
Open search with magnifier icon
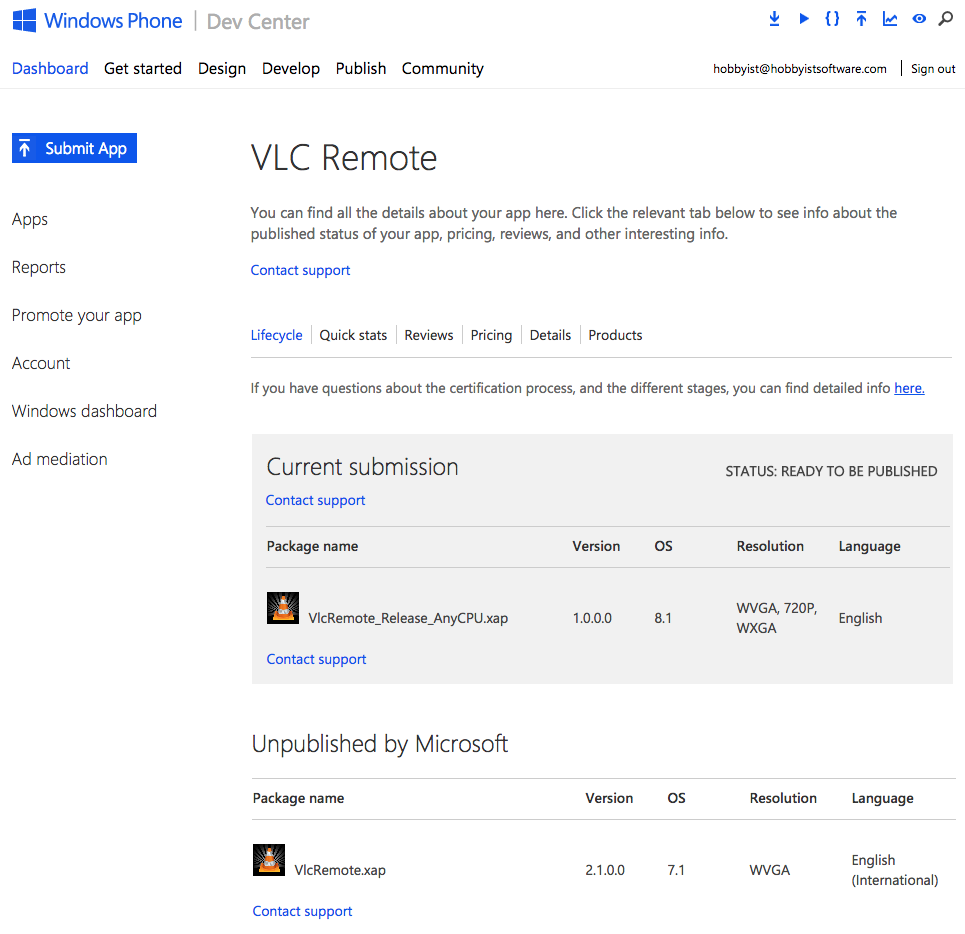coord(946,18)
